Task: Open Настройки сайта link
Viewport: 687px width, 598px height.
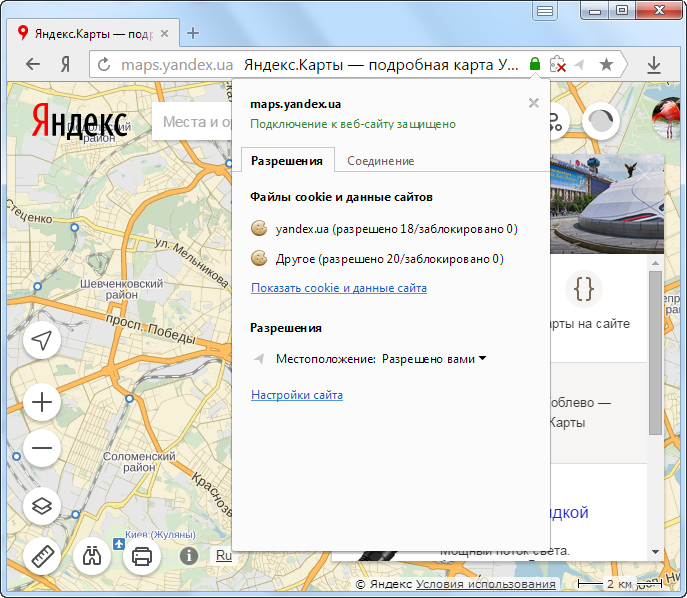Action: pos(297,395)
